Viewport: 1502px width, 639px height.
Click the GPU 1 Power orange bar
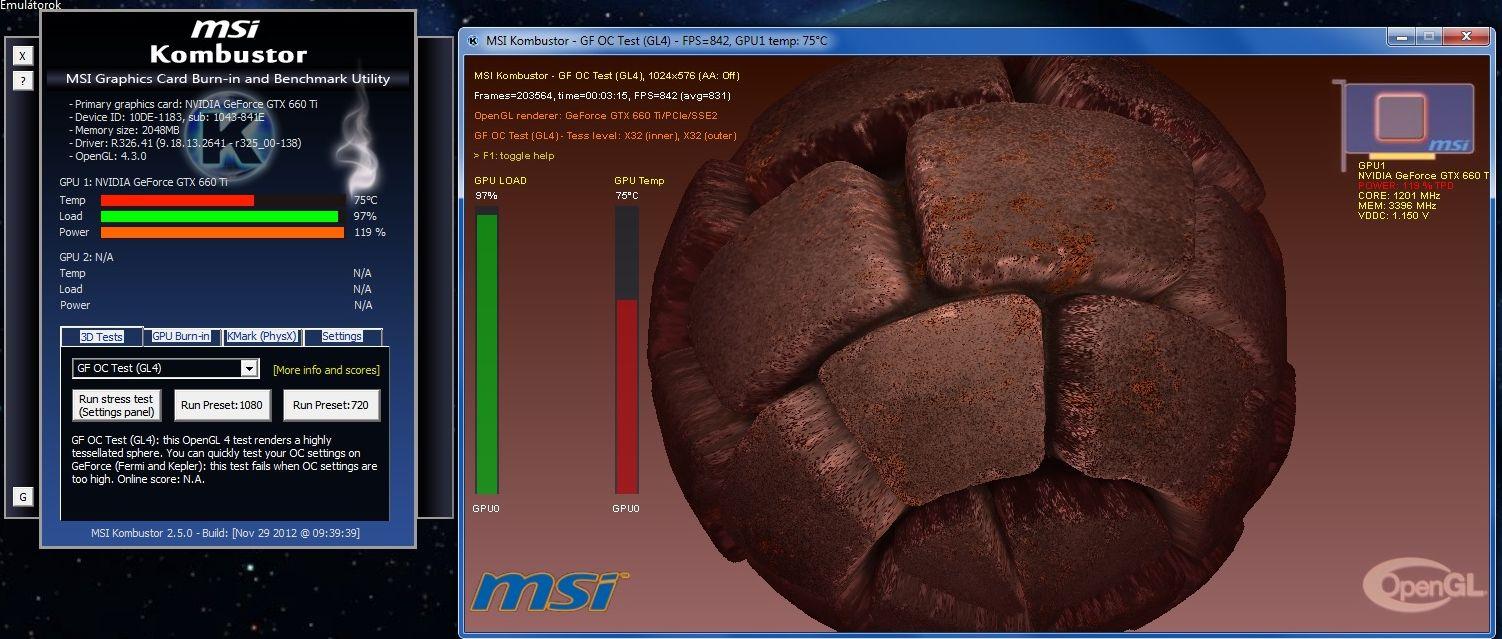[x=223, y=232]
